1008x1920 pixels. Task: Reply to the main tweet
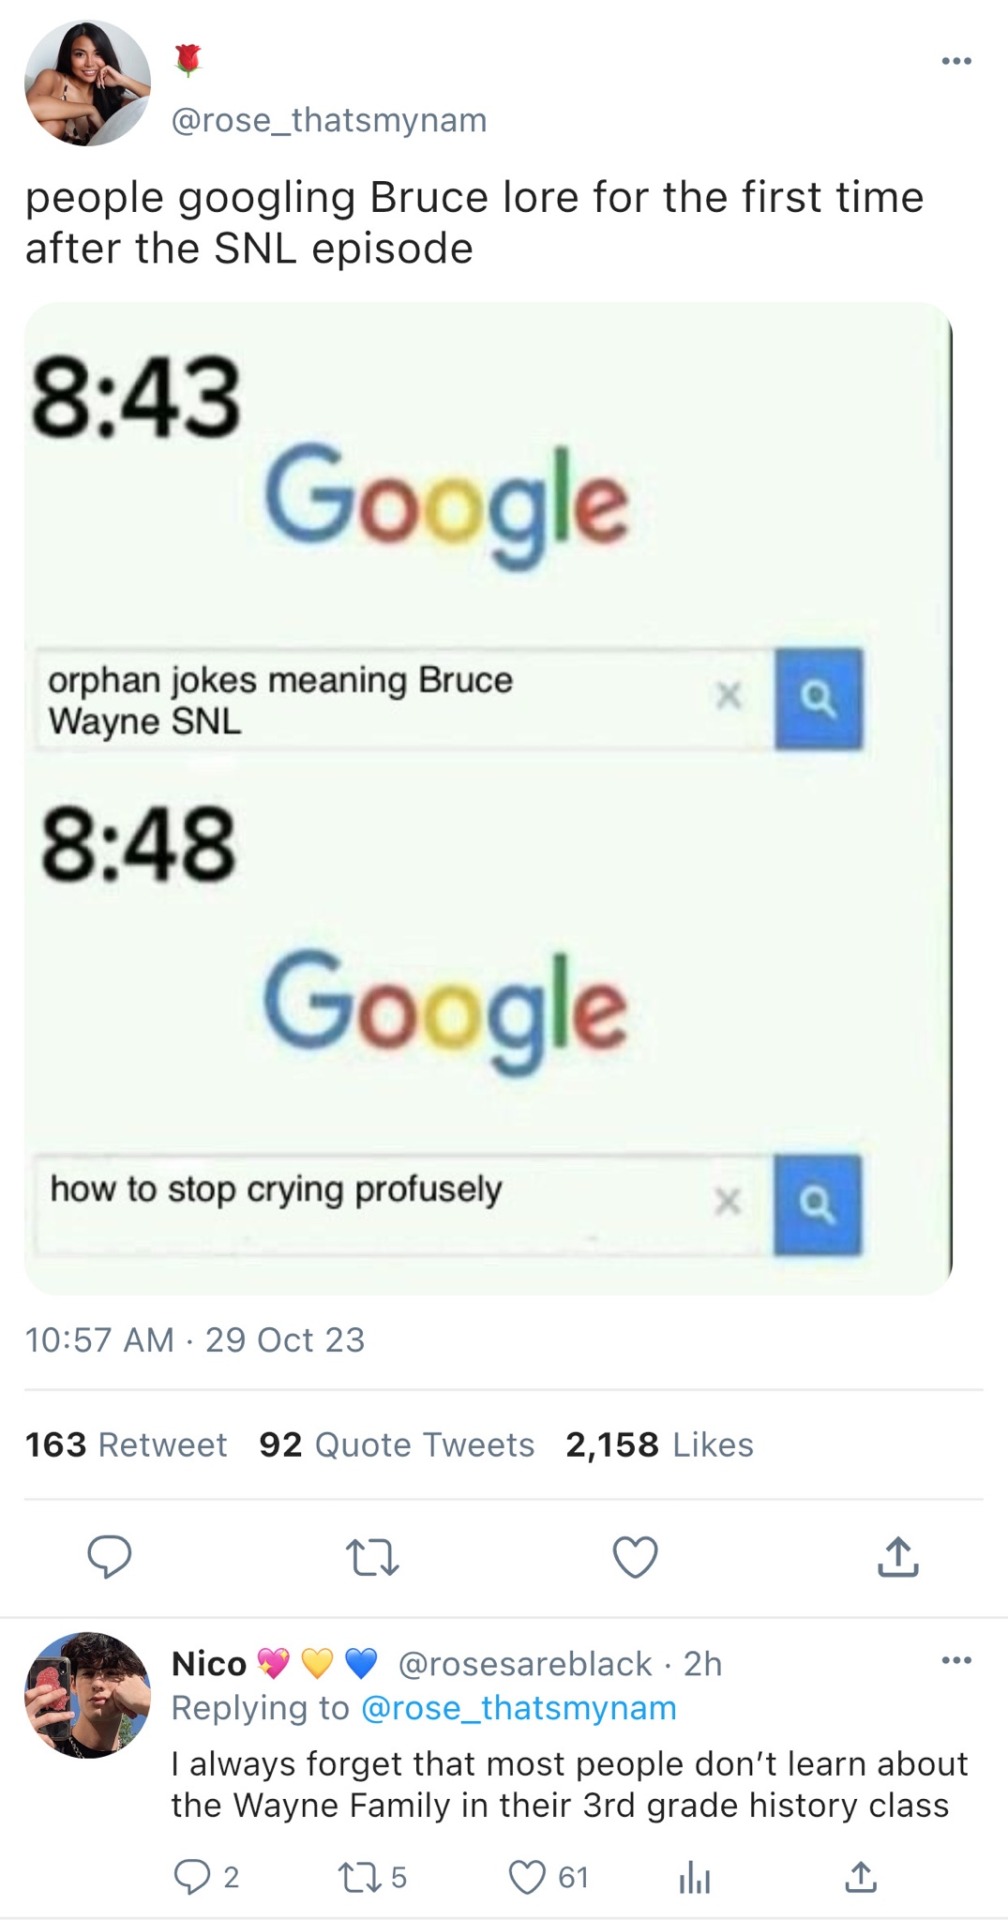(110, 1556)
